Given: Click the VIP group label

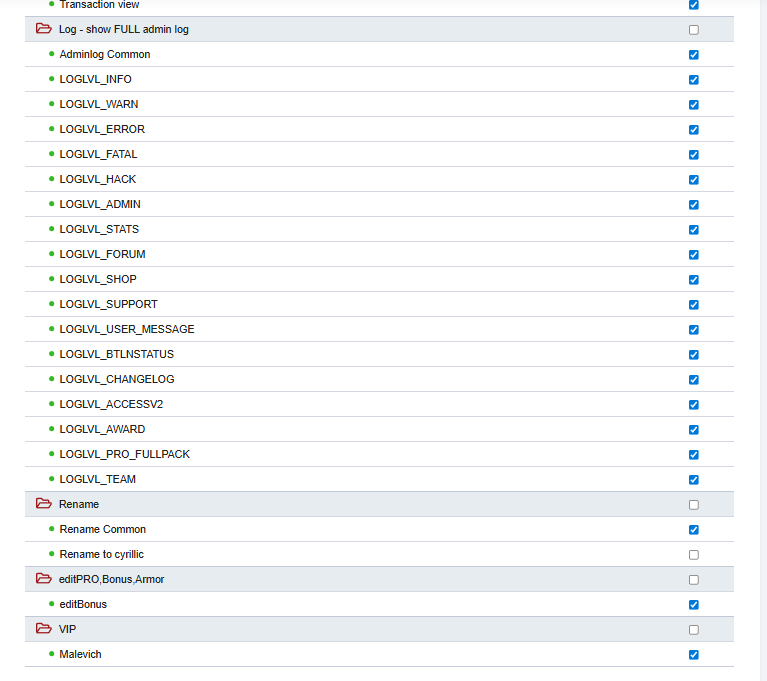Looking at the screenshot, I should point(68,629).
